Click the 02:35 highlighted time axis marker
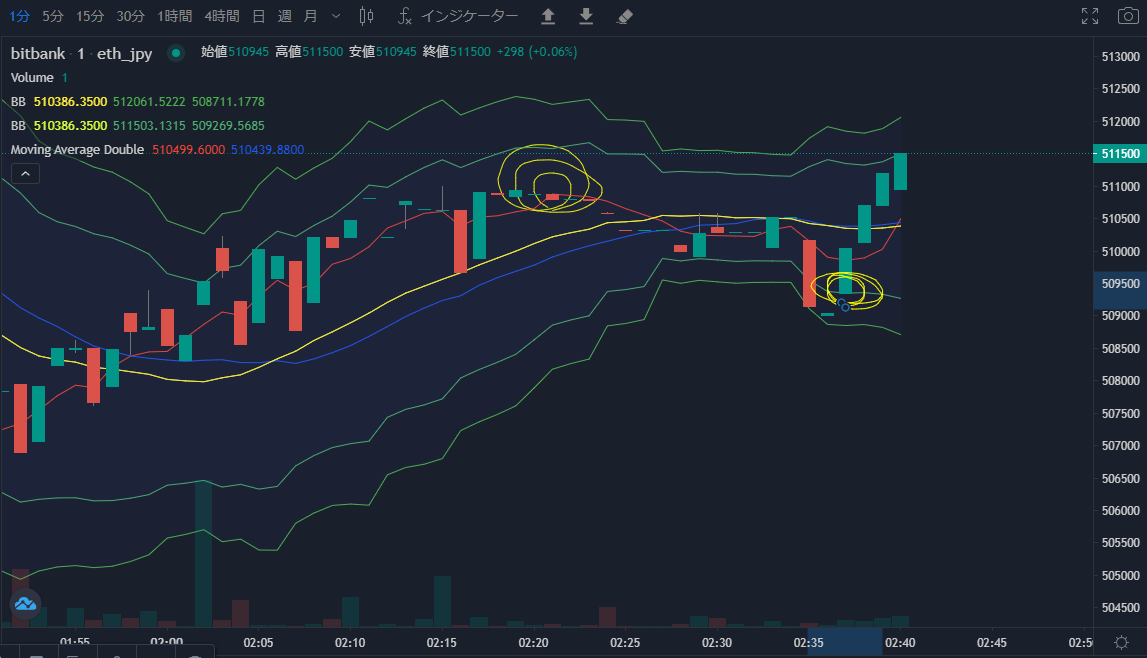 (808, 643)
